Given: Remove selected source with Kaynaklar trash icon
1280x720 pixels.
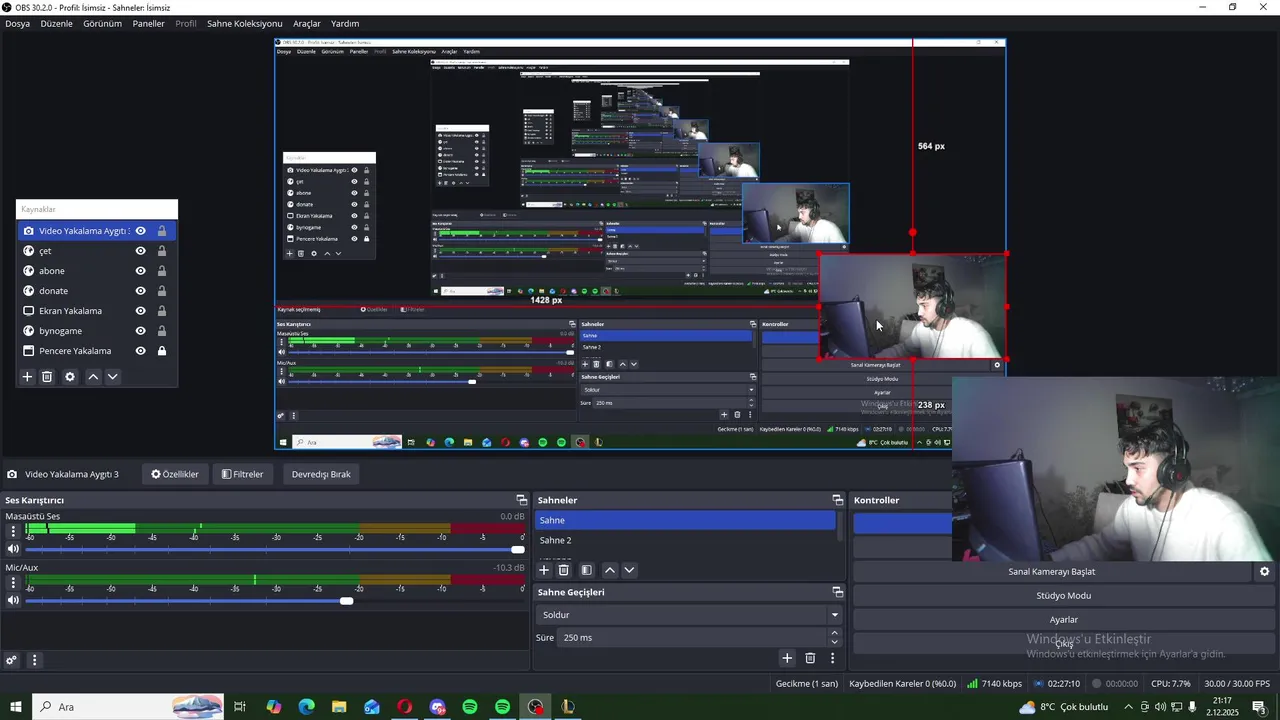Looking at the screenshot, I should click(47, 377).
